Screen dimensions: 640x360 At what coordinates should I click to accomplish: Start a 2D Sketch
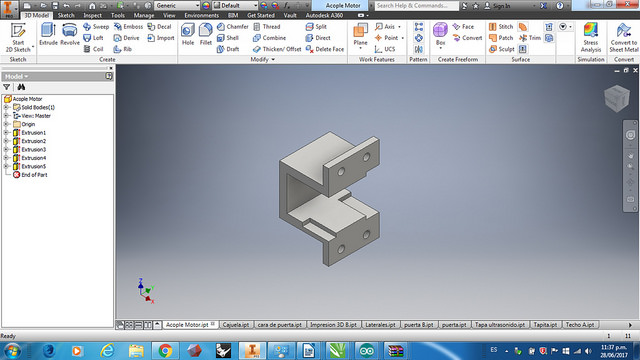click(18, 38)
